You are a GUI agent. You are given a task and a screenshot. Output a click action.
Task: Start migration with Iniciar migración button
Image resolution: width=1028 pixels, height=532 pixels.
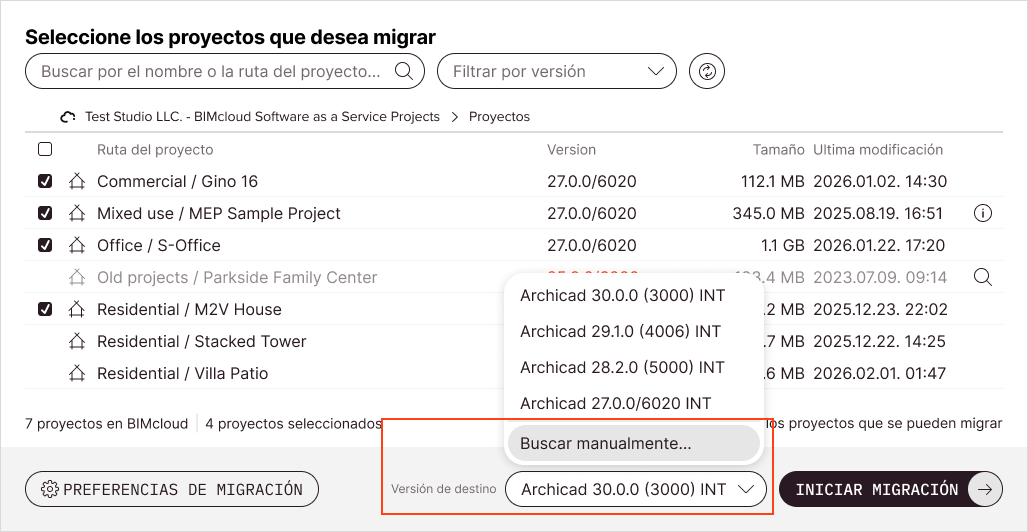pos(890,489)
